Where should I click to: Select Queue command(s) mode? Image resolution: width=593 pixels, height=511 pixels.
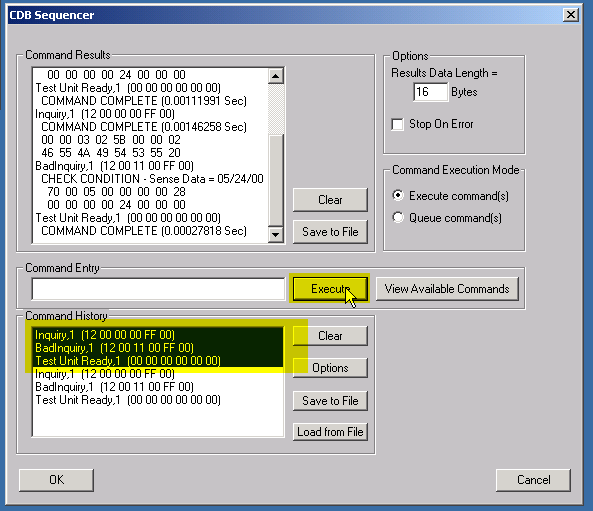pos(398,217)
